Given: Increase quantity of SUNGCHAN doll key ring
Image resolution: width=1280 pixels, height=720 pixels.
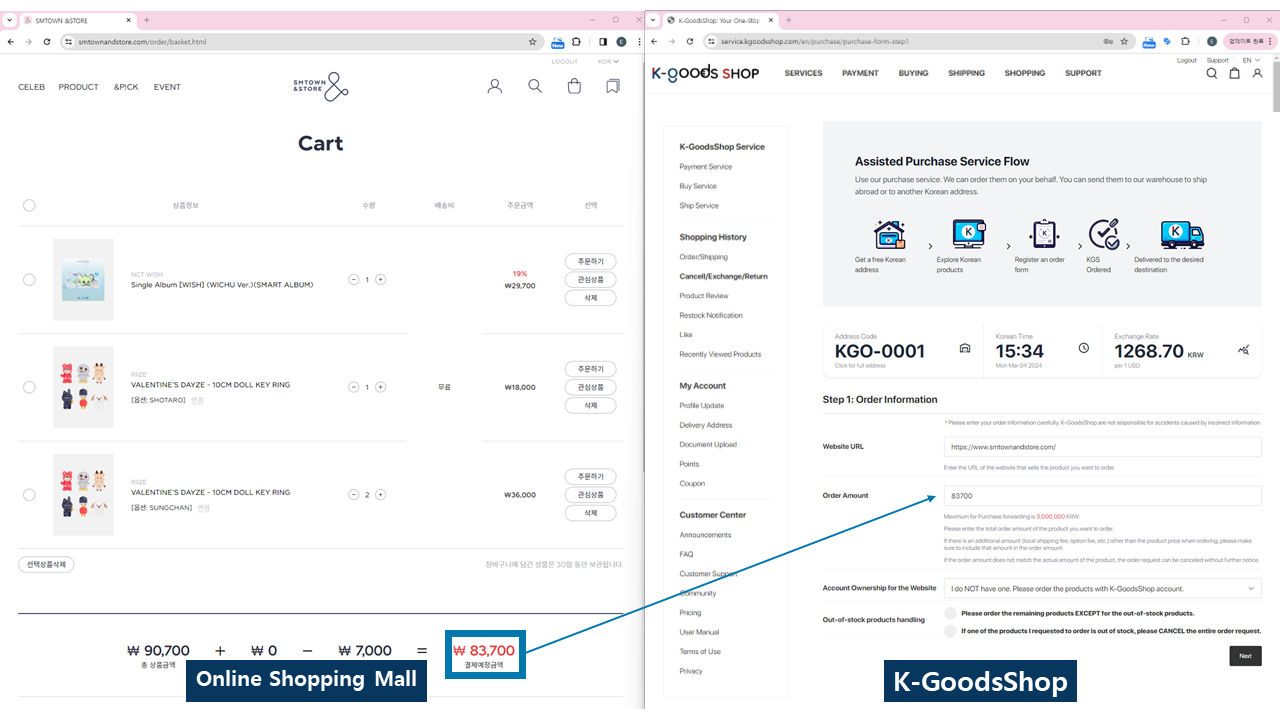Looking at the screenshot, I should click(381, 495).
